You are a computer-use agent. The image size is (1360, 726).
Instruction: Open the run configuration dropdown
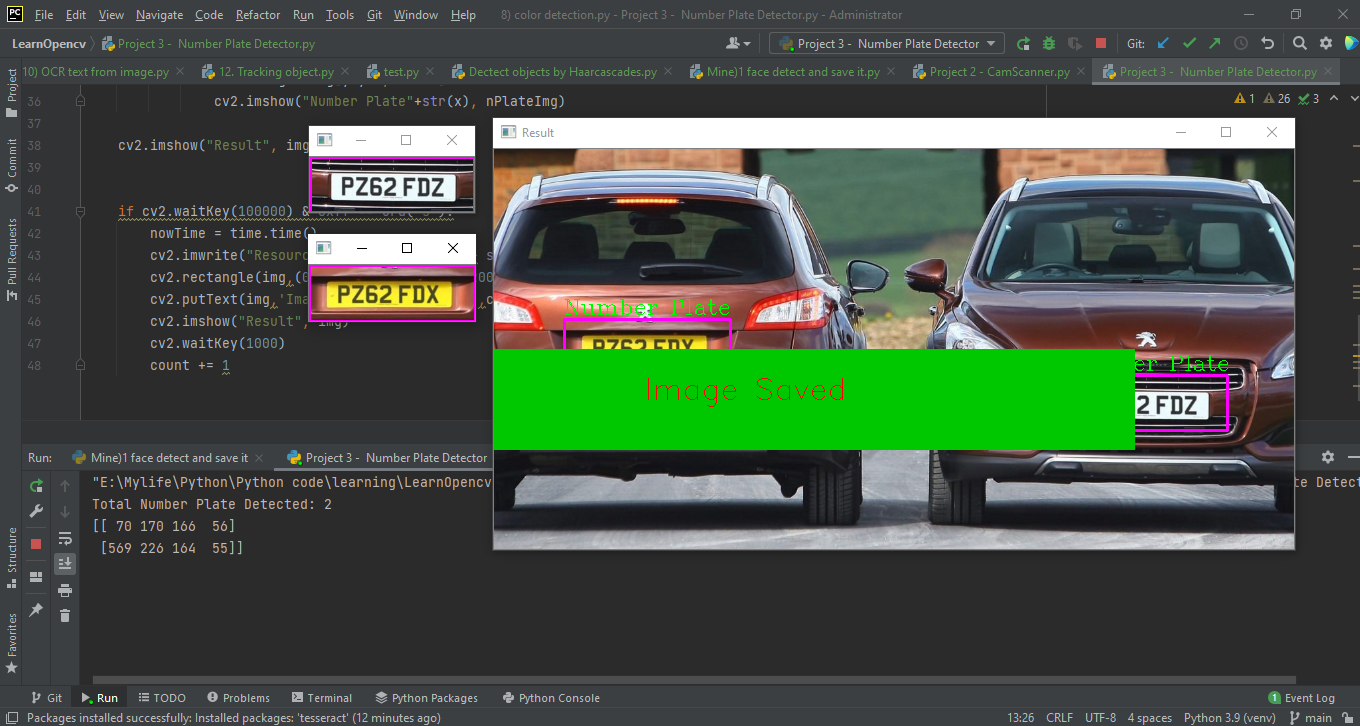click(x=889, y=43)
